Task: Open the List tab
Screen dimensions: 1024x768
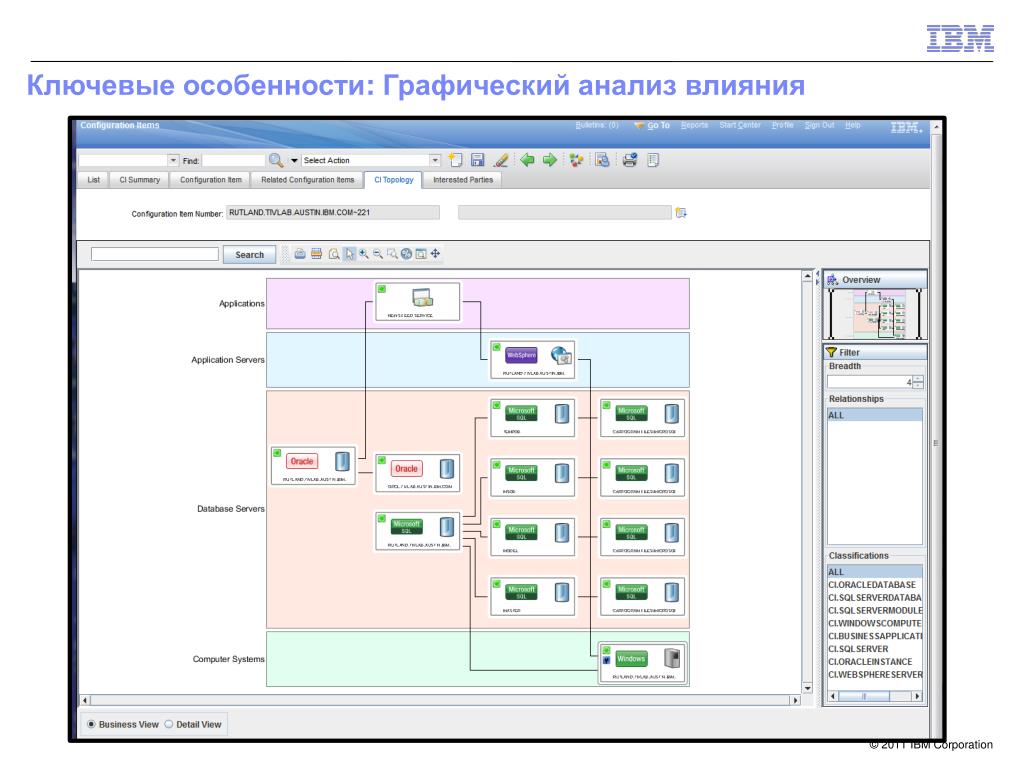Action: point(93,180)
